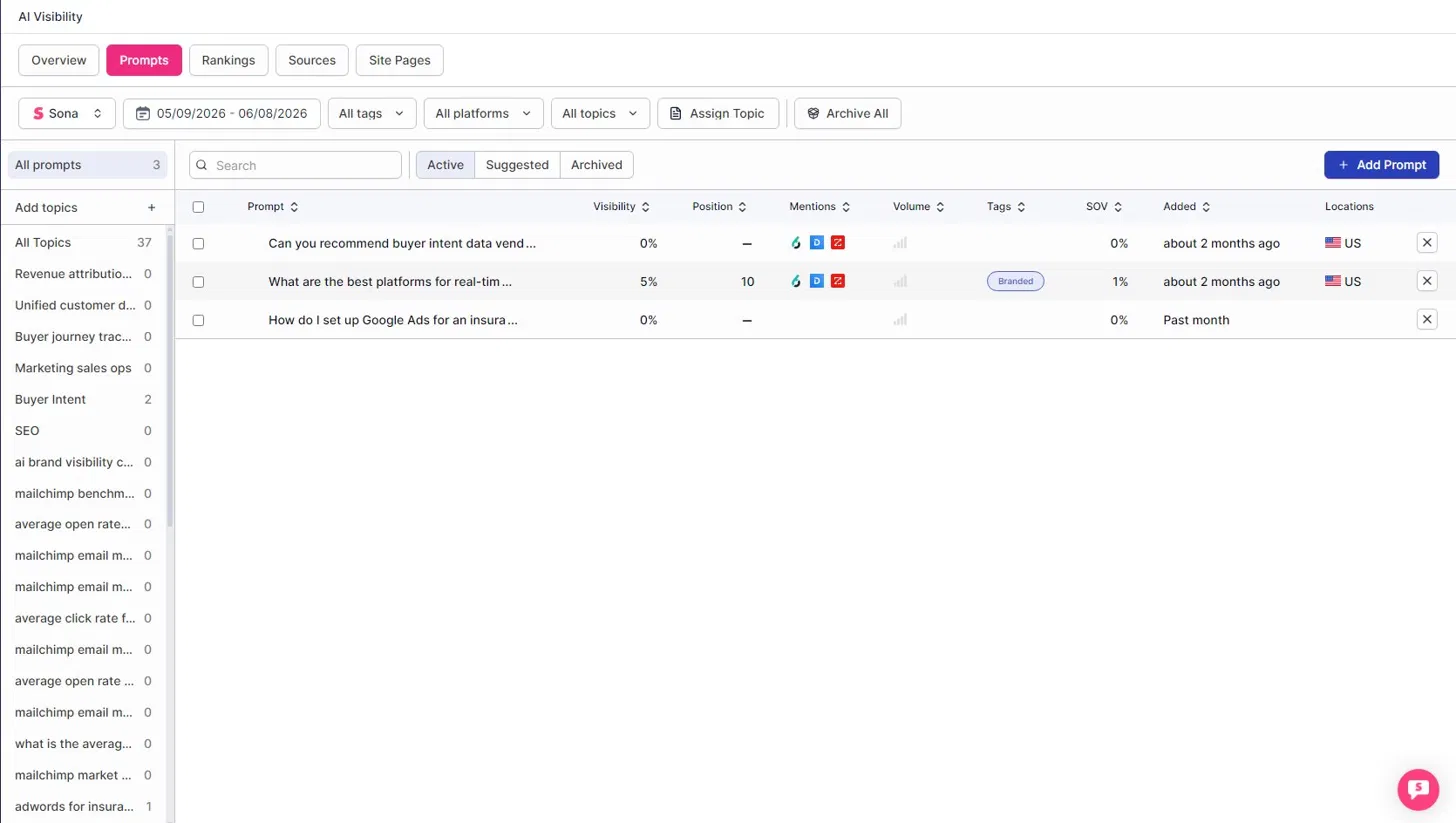Open the prompt 'Can you recommend buyer intent data vend…'
The width and height of the screenshot is (1456, 823).
coord(402,243)
